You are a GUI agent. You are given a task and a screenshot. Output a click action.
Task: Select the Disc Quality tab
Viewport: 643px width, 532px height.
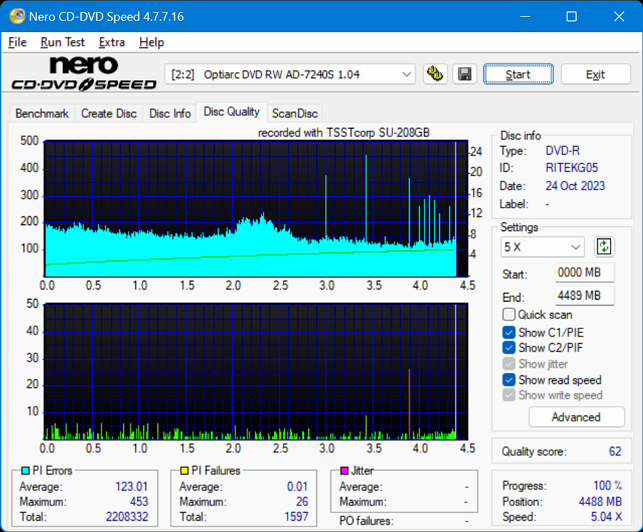pos(232,112)
